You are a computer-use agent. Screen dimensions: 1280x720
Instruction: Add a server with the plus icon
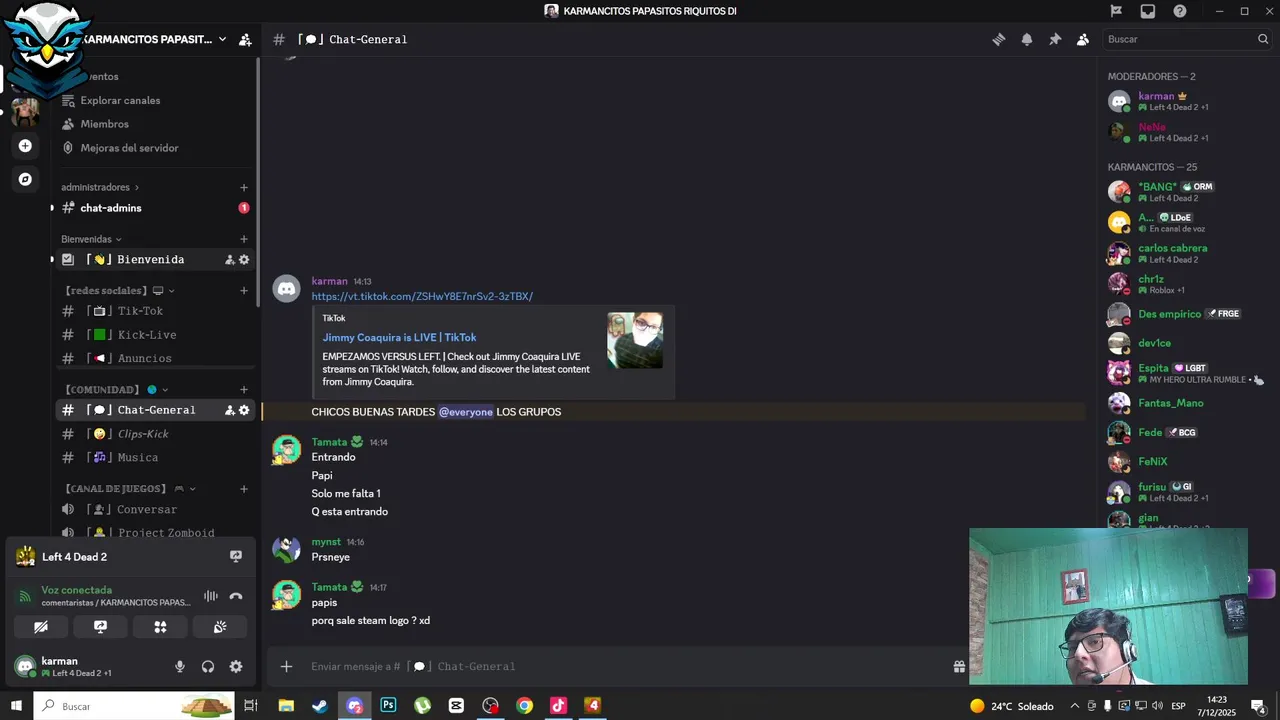coord(25,146)
